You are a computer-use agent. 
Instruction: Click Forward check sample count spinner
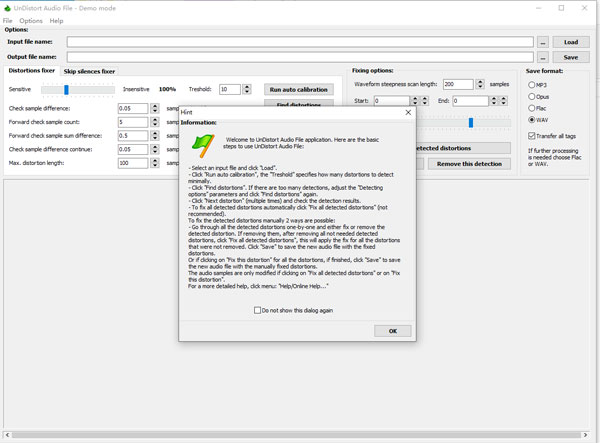tap(155, 122)
